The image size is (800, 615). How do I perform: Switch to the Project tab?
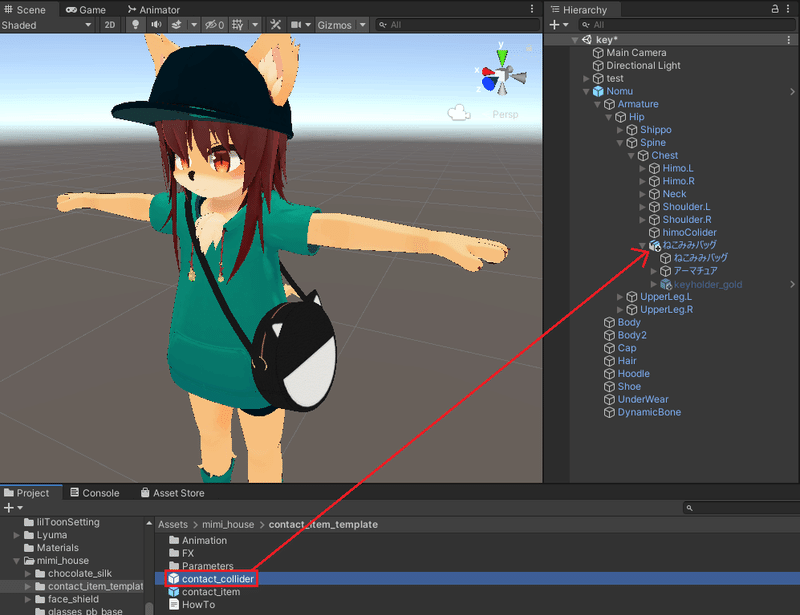[27, 493]
